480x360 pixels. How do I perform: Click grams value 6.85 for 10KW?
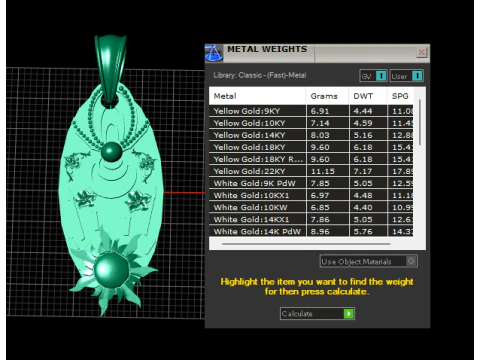(x=320, y=207)
